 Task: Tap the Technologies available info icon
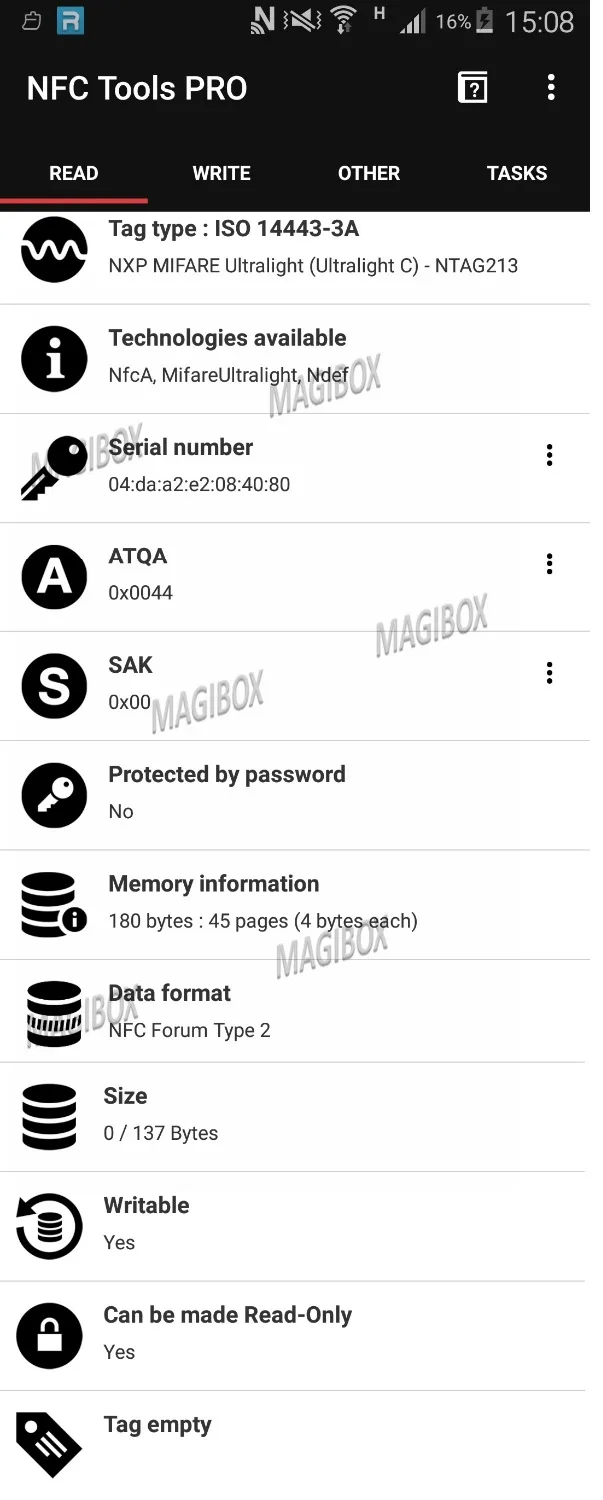[54, 358]
